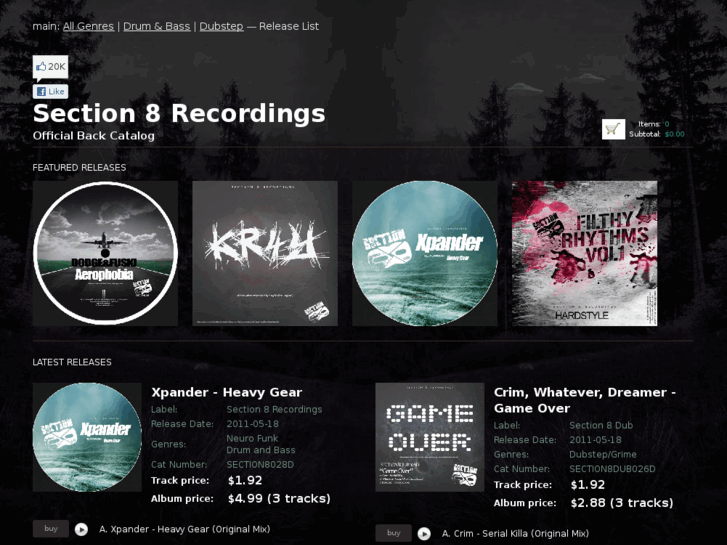Buy the Xpander Heavy Gear track
The image size is (727, 545).
pos(51,529)
